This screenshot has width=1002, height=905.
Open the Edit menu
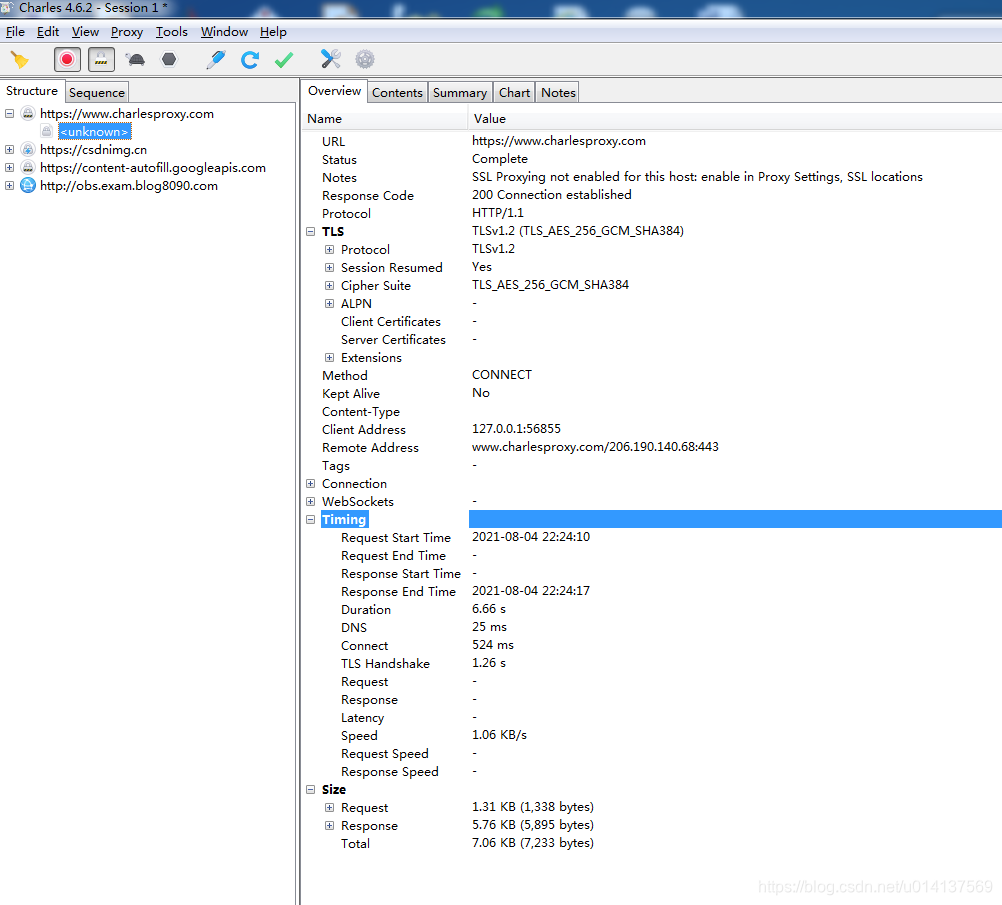[x=48, y=32]
